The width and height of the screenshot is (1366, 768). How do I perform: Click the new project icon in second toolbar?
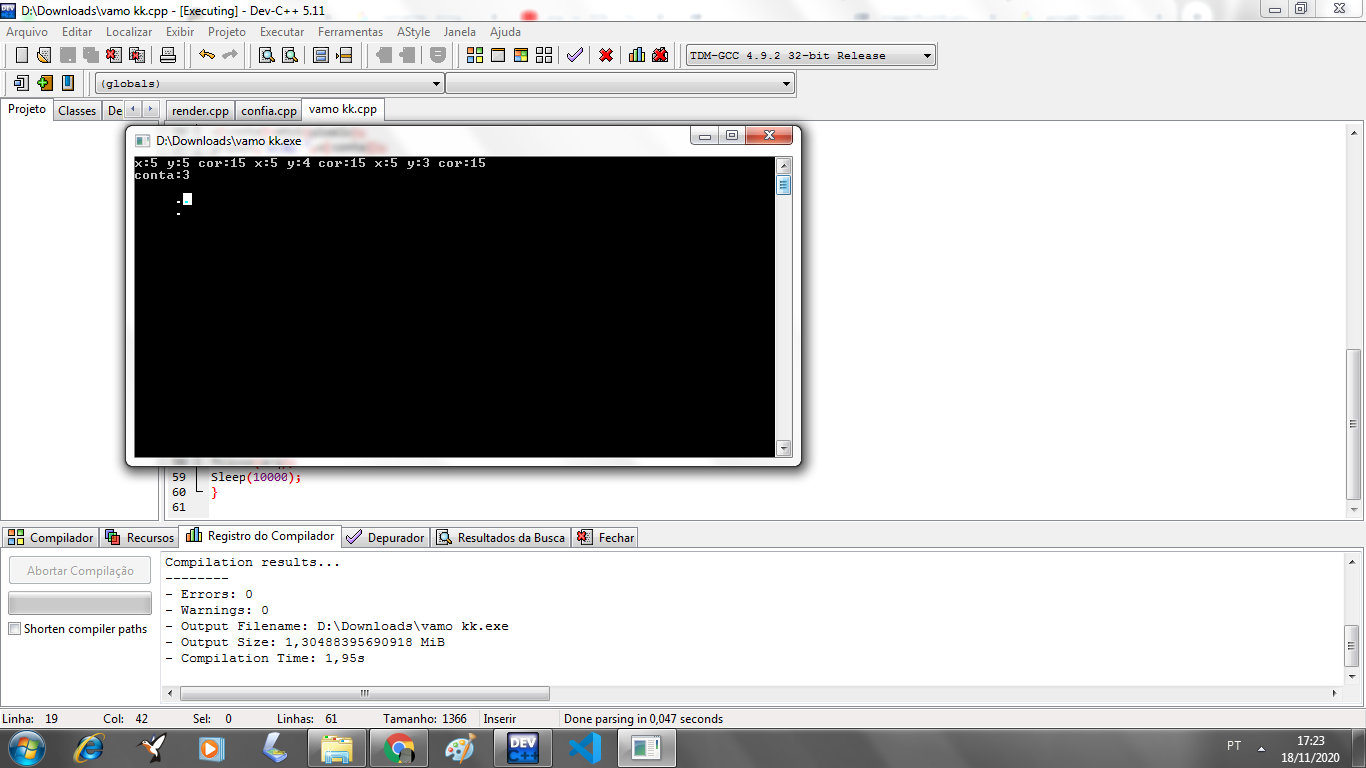point(21,83)
